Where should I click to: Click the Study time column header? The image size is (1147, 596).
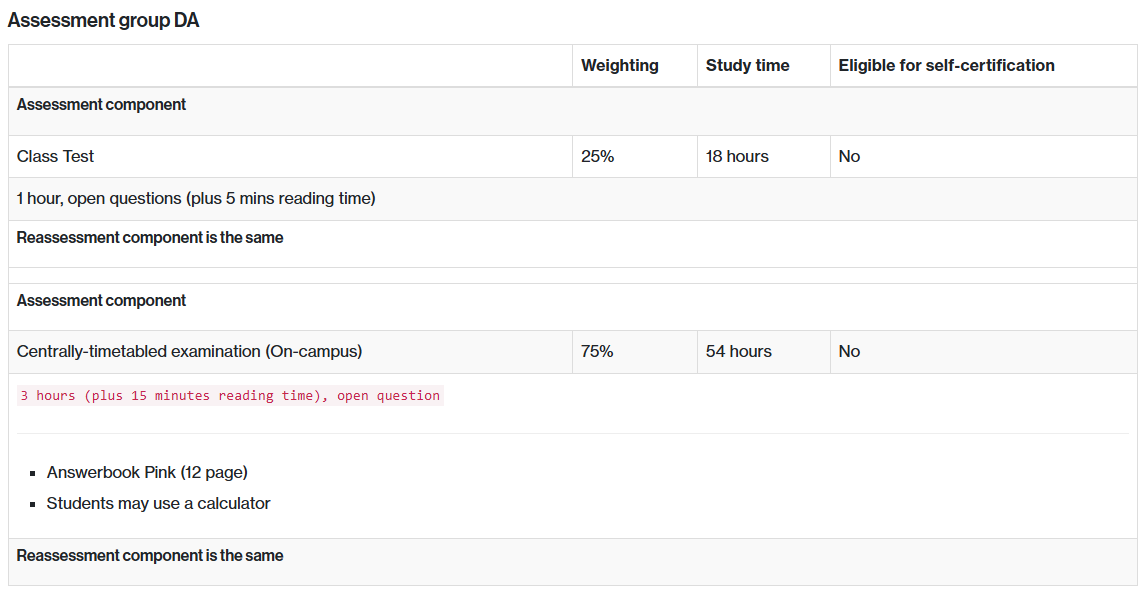click(x=747, y=66)
